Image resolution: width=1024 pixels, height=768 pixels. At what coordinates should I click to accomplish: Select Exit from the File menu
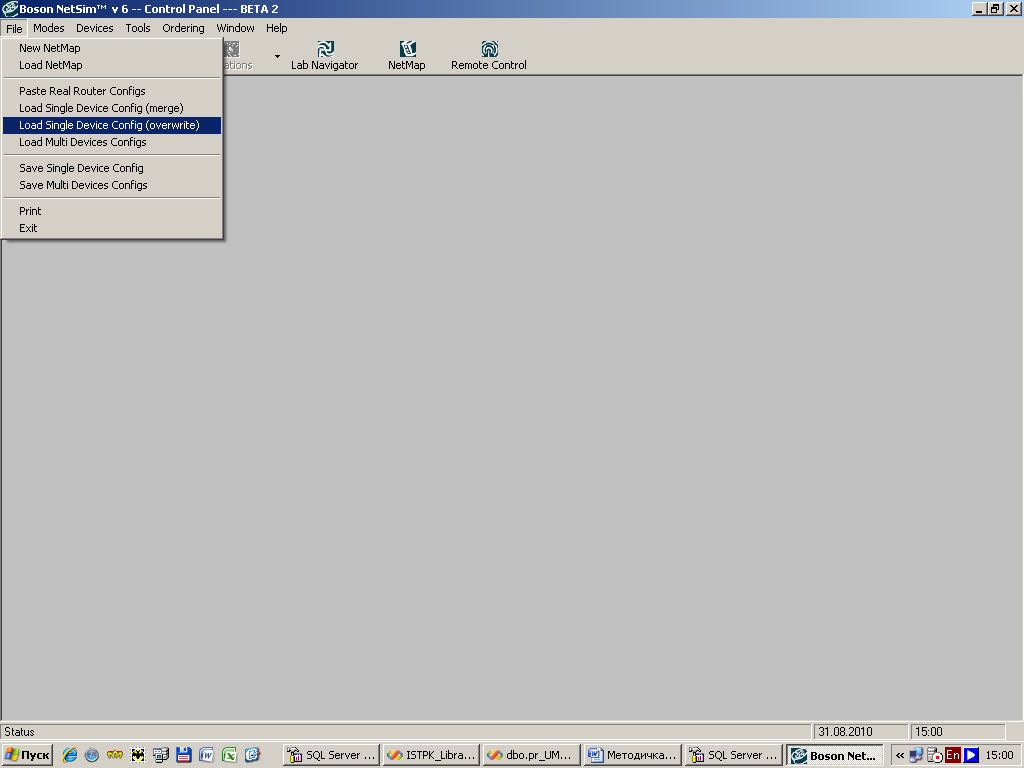tap(112, 228)
